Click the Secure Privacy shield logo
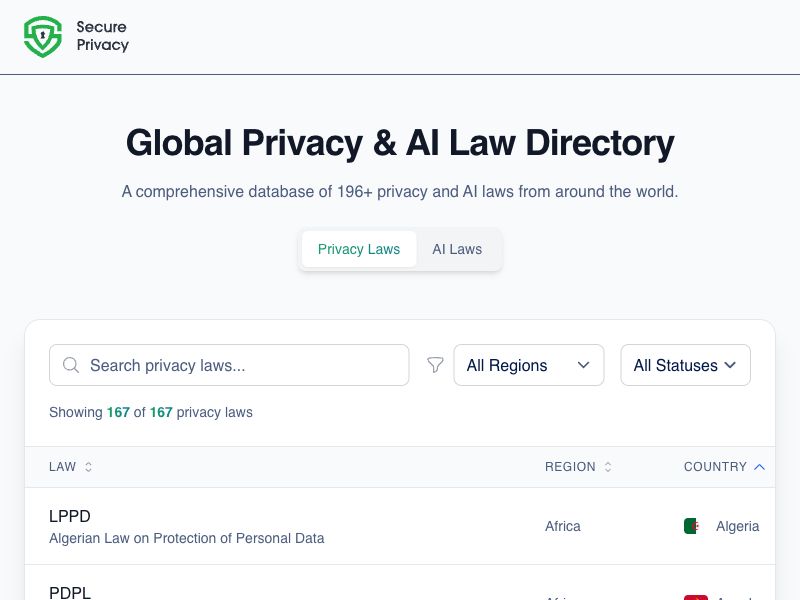The width and height of the screenshot is (800, 600). coord(43,36)
